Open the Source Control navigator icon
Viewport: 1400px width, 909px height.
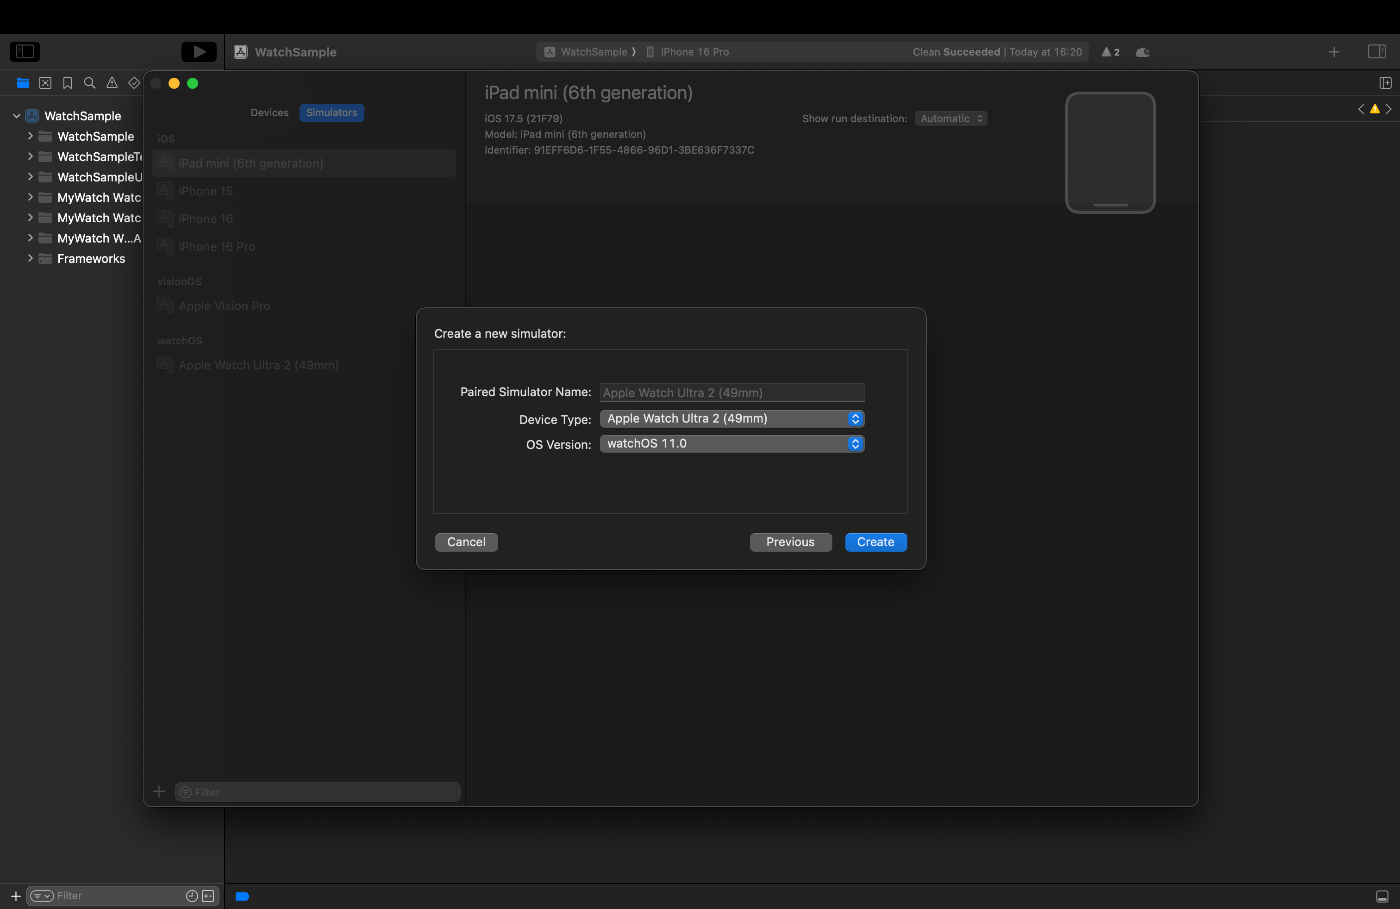(45, 83)
